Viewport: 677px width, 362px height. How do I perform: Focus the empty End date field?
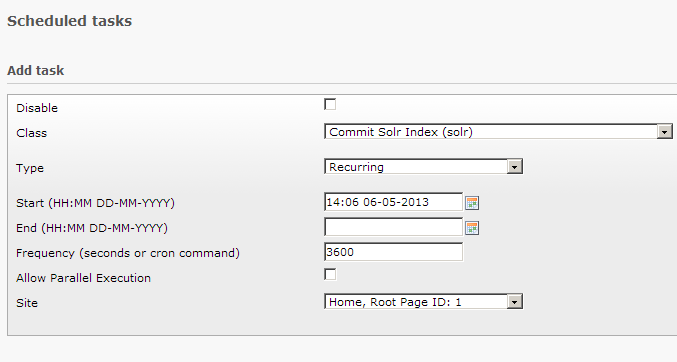tap(393, 227)
